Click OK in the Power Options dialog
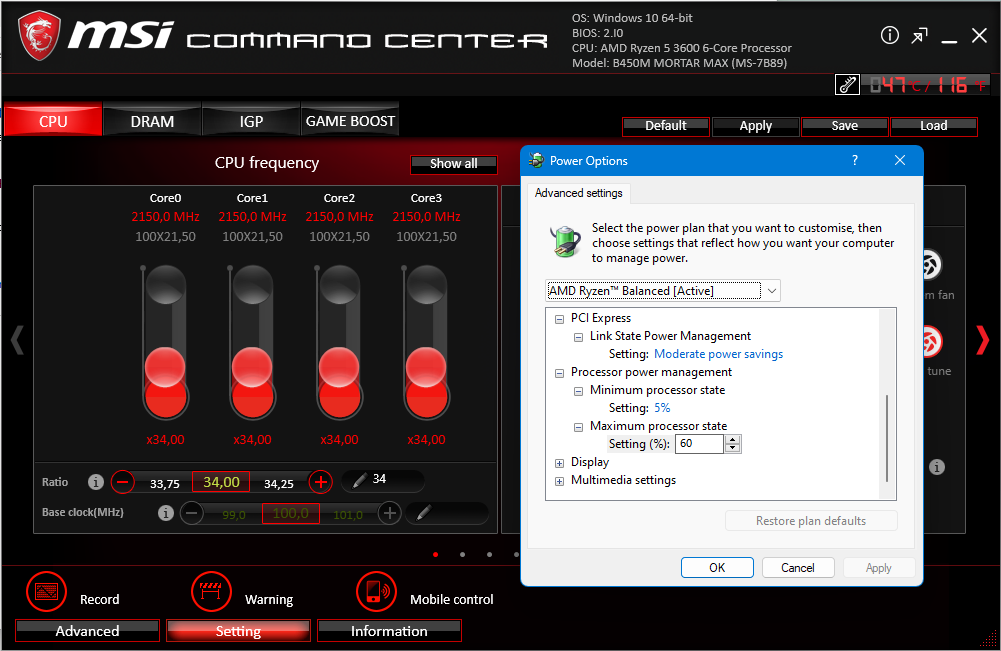Screen dimensions: 1001x651 (x=717, y=567)
